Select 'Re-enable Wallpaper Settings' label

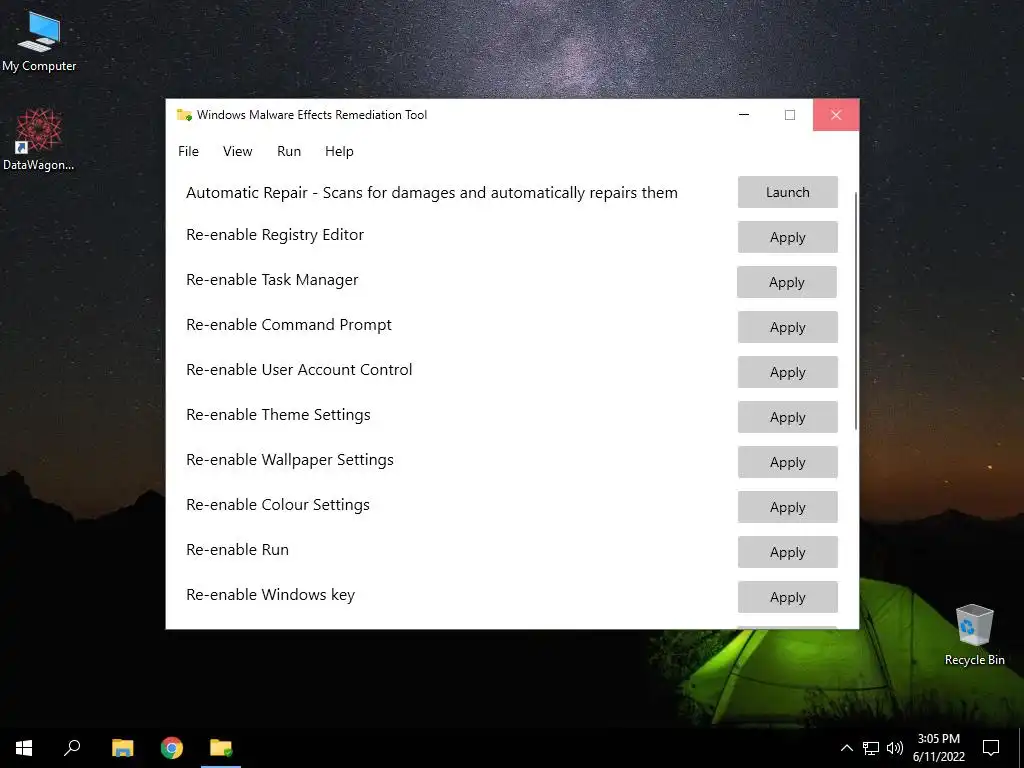coord(290,460)
